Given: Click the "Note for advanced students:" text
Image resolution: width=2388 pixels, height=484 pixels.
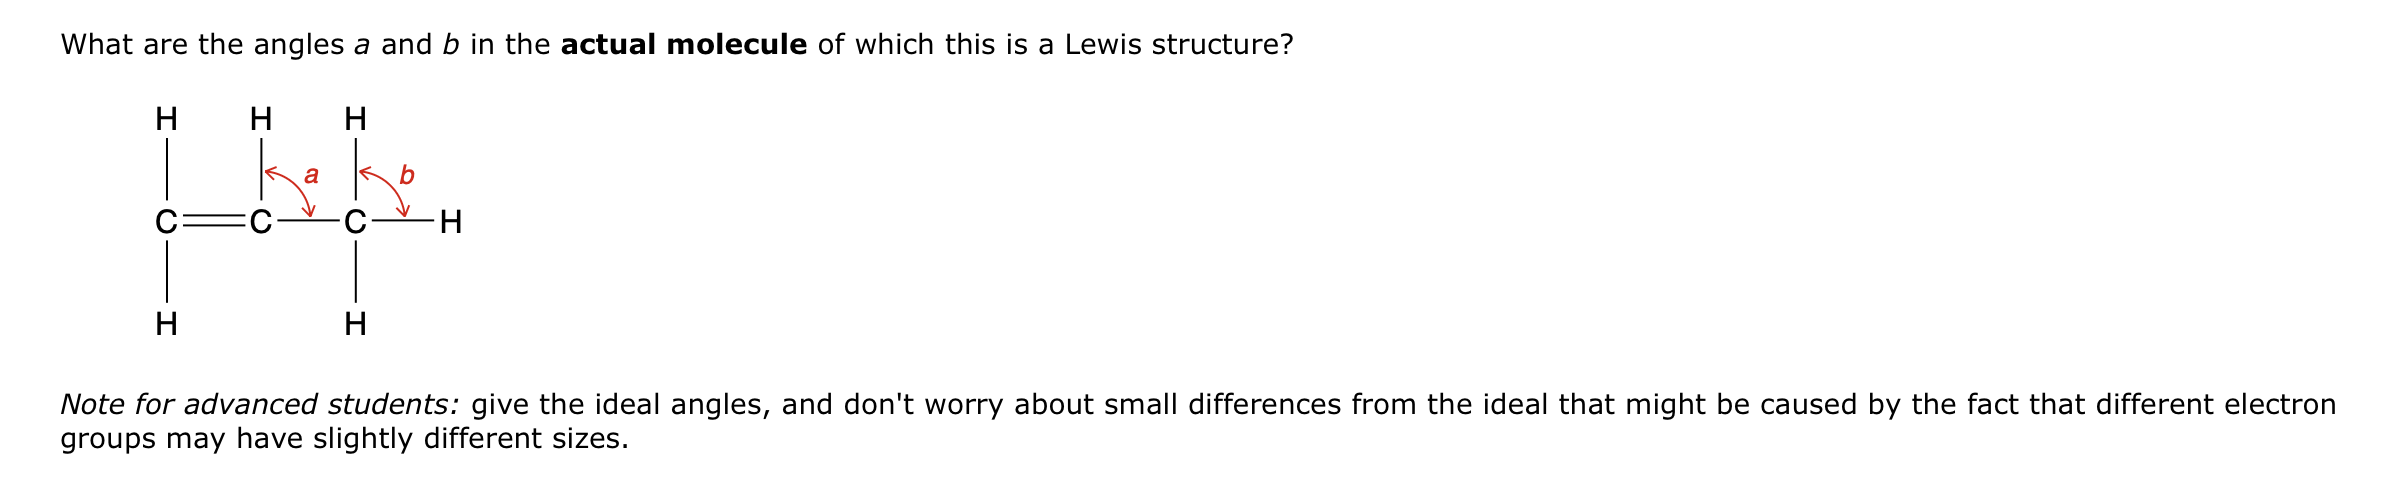Looking at the screenshot, I should [260, 405].
